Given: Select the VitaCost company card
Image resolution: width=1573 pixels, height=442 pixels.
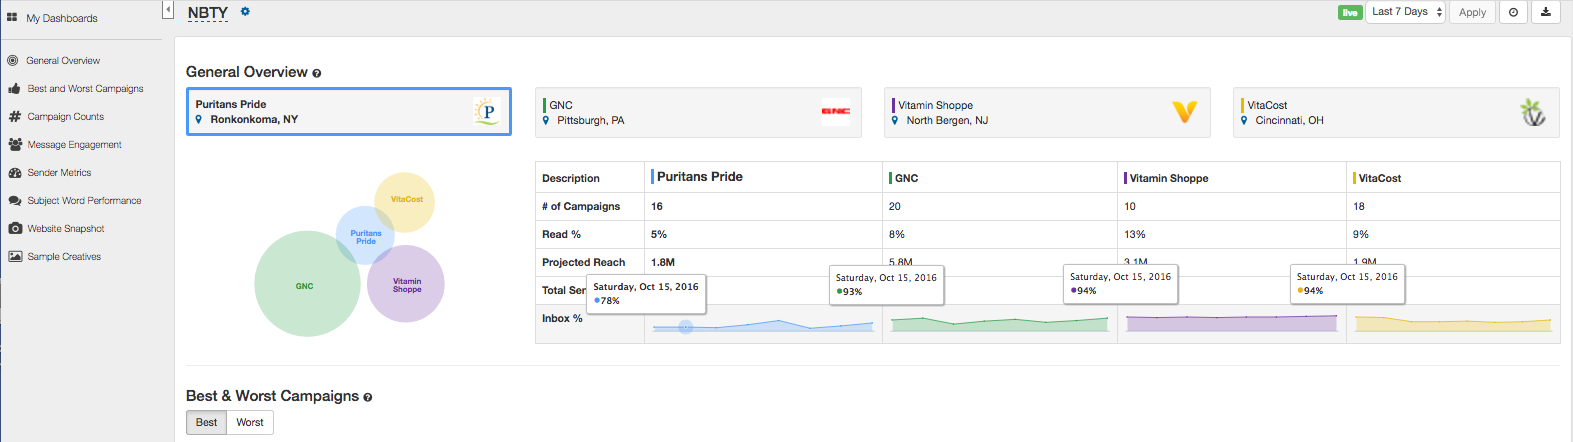Looking at the screenshot, I should (1396, 112).
